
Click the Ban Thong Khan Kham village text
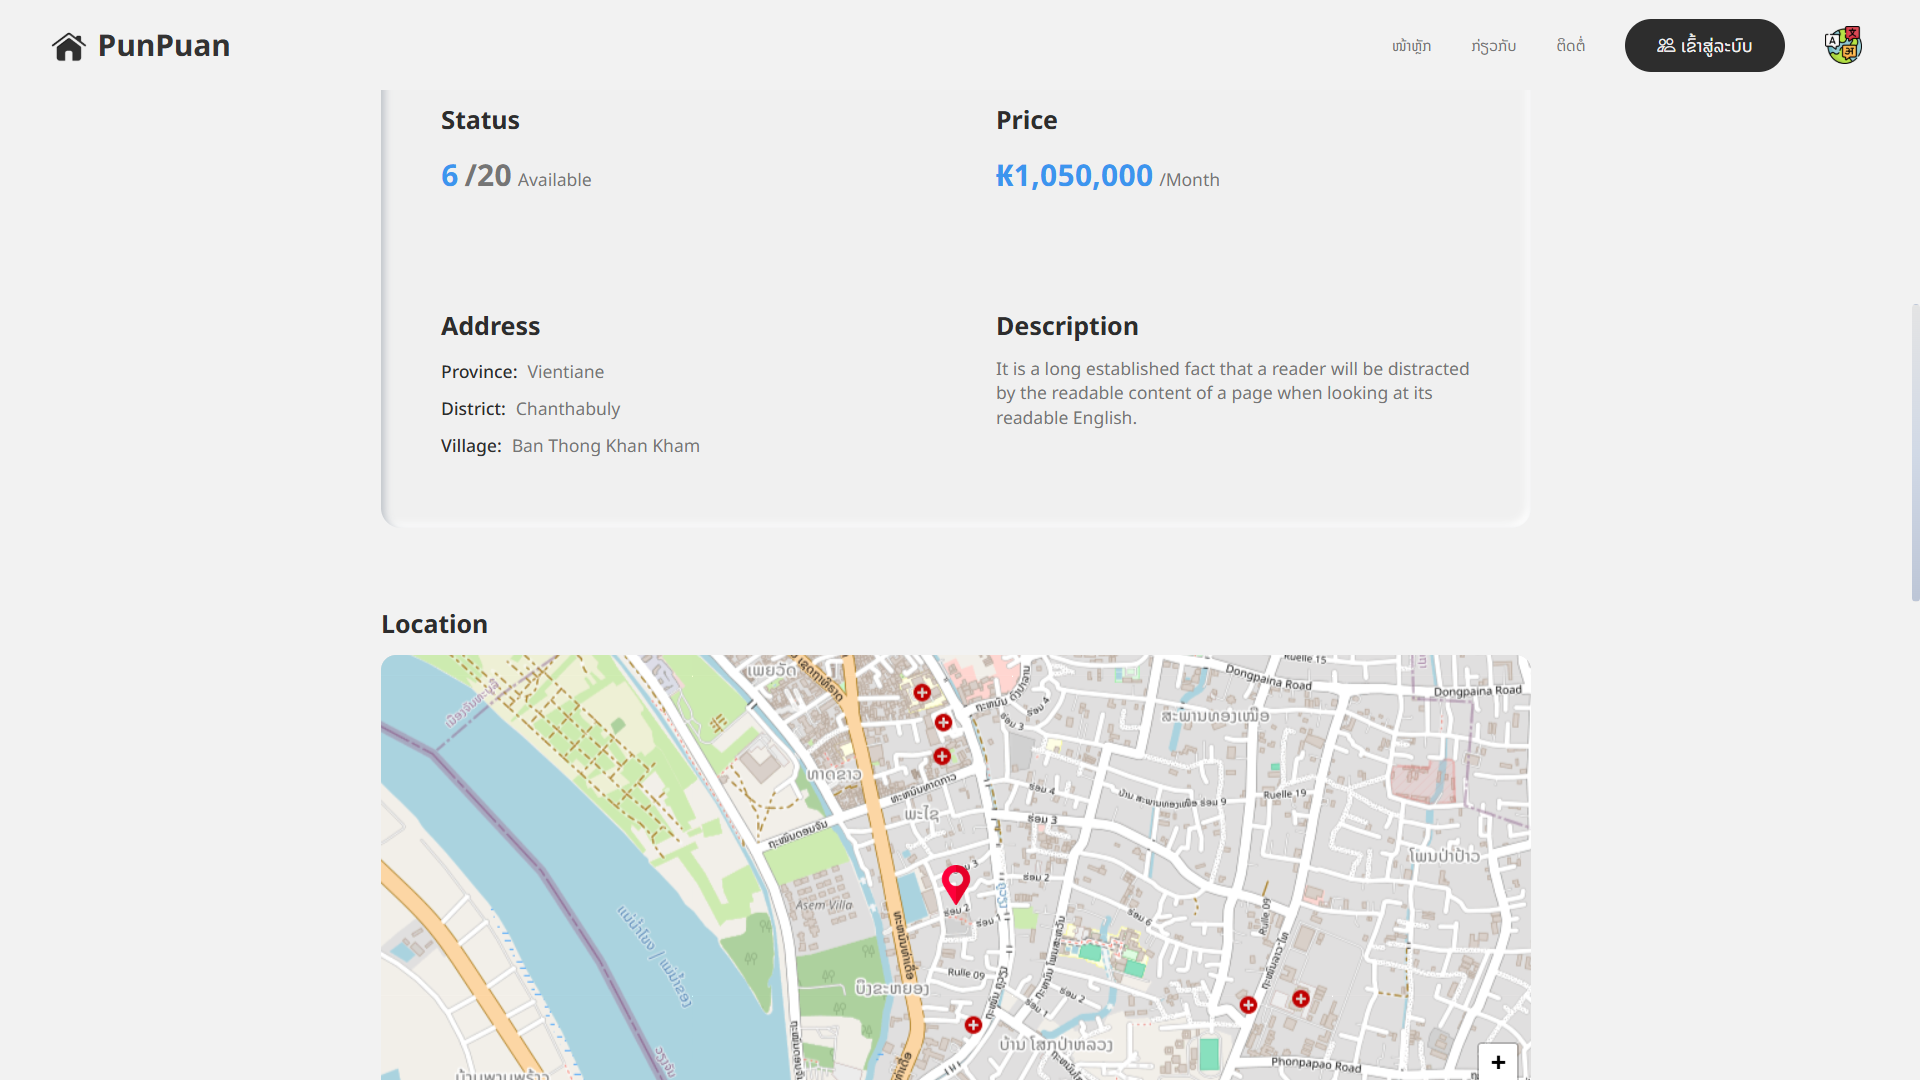[x=605, y=446]
